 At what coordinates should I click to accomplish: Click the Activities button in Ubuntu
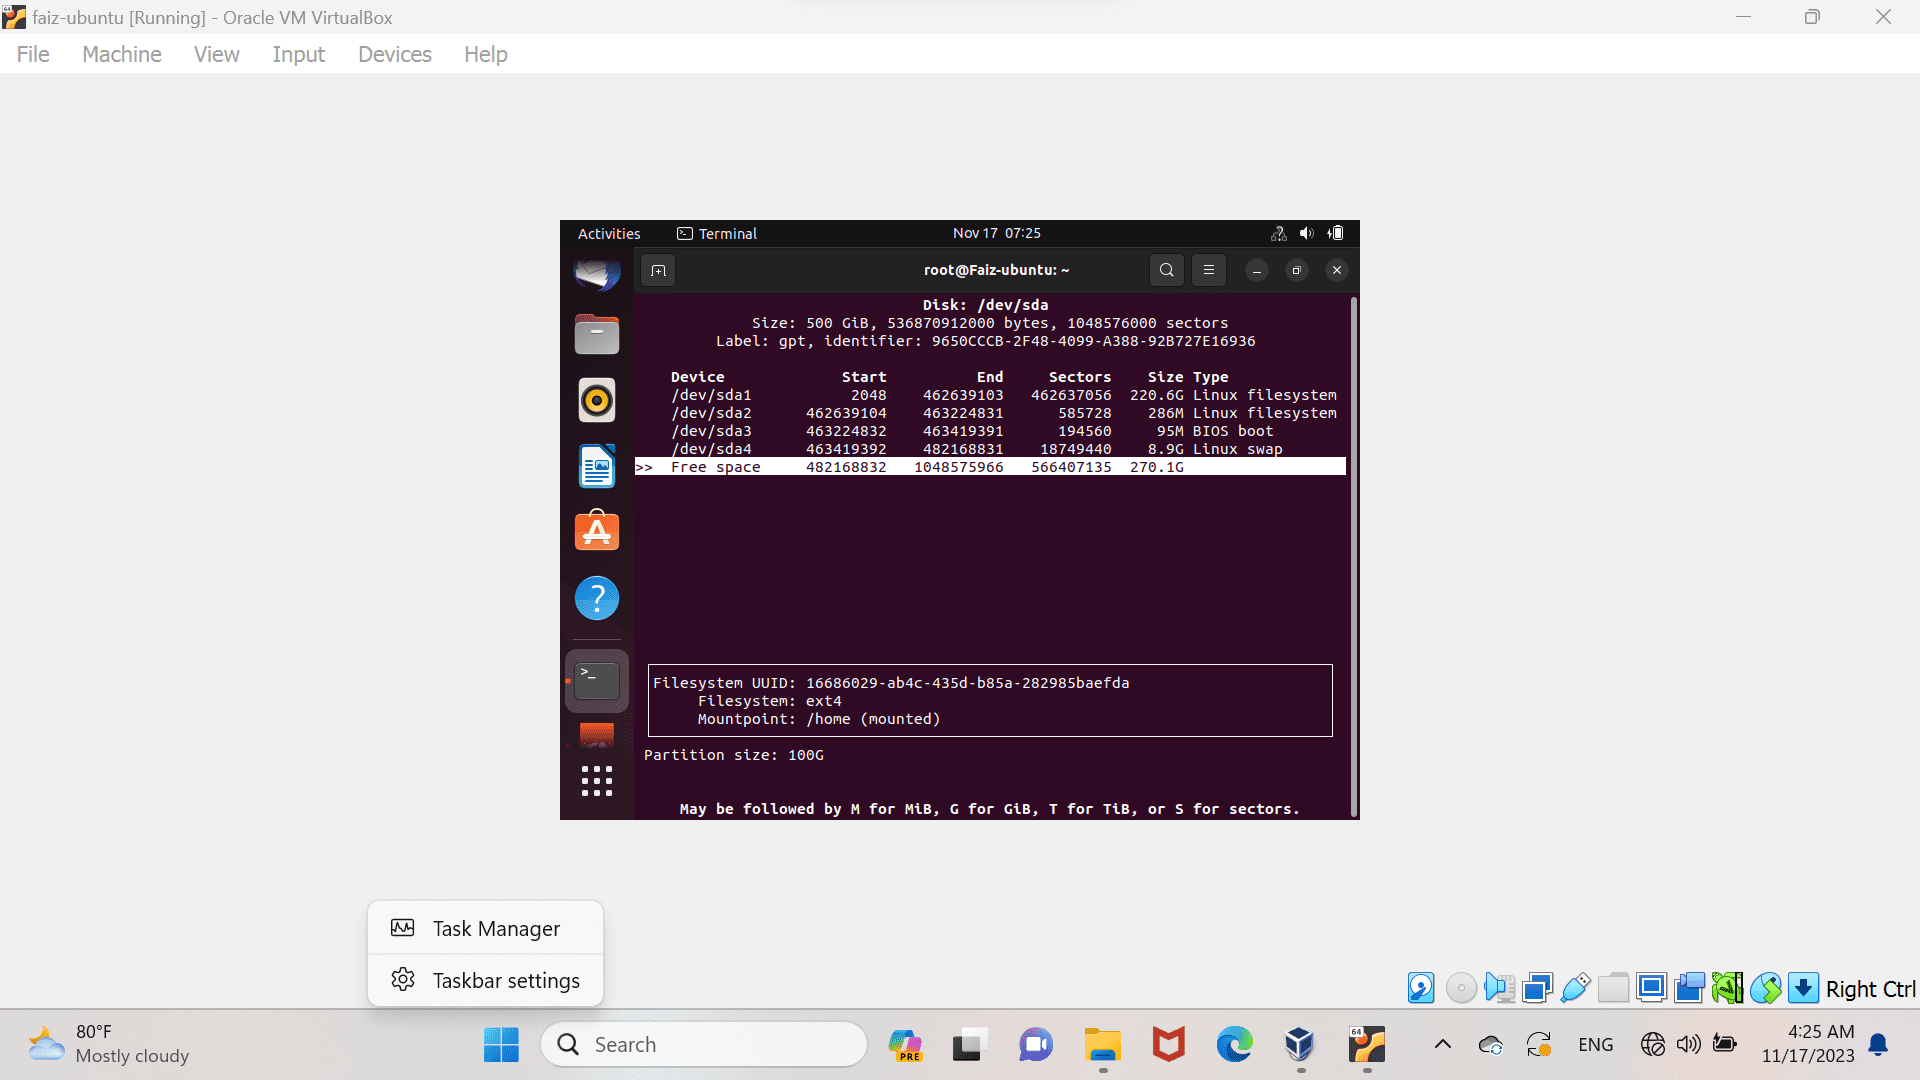[609, 233]
